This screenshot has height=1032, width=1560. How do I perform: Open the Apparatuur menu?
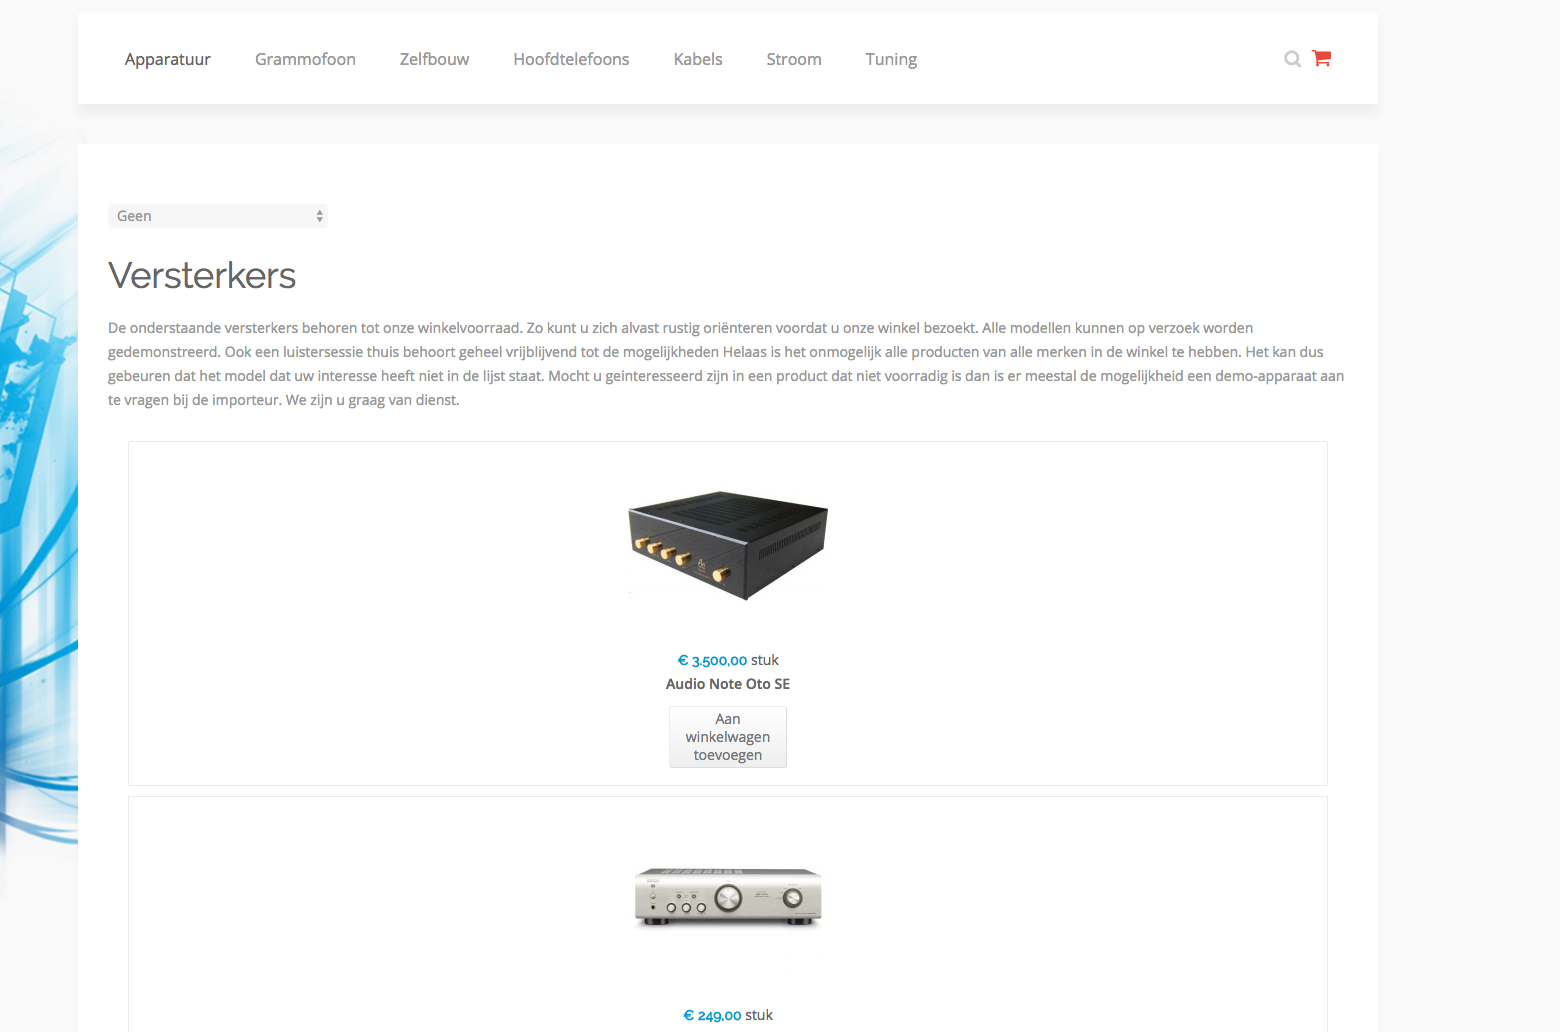click(168, 59)
